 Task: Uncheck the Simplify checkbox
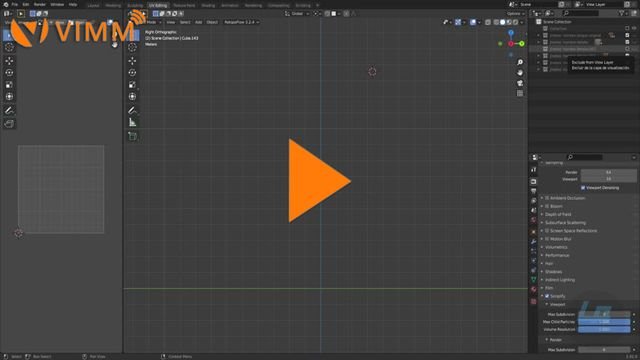[x=547, y=296]
